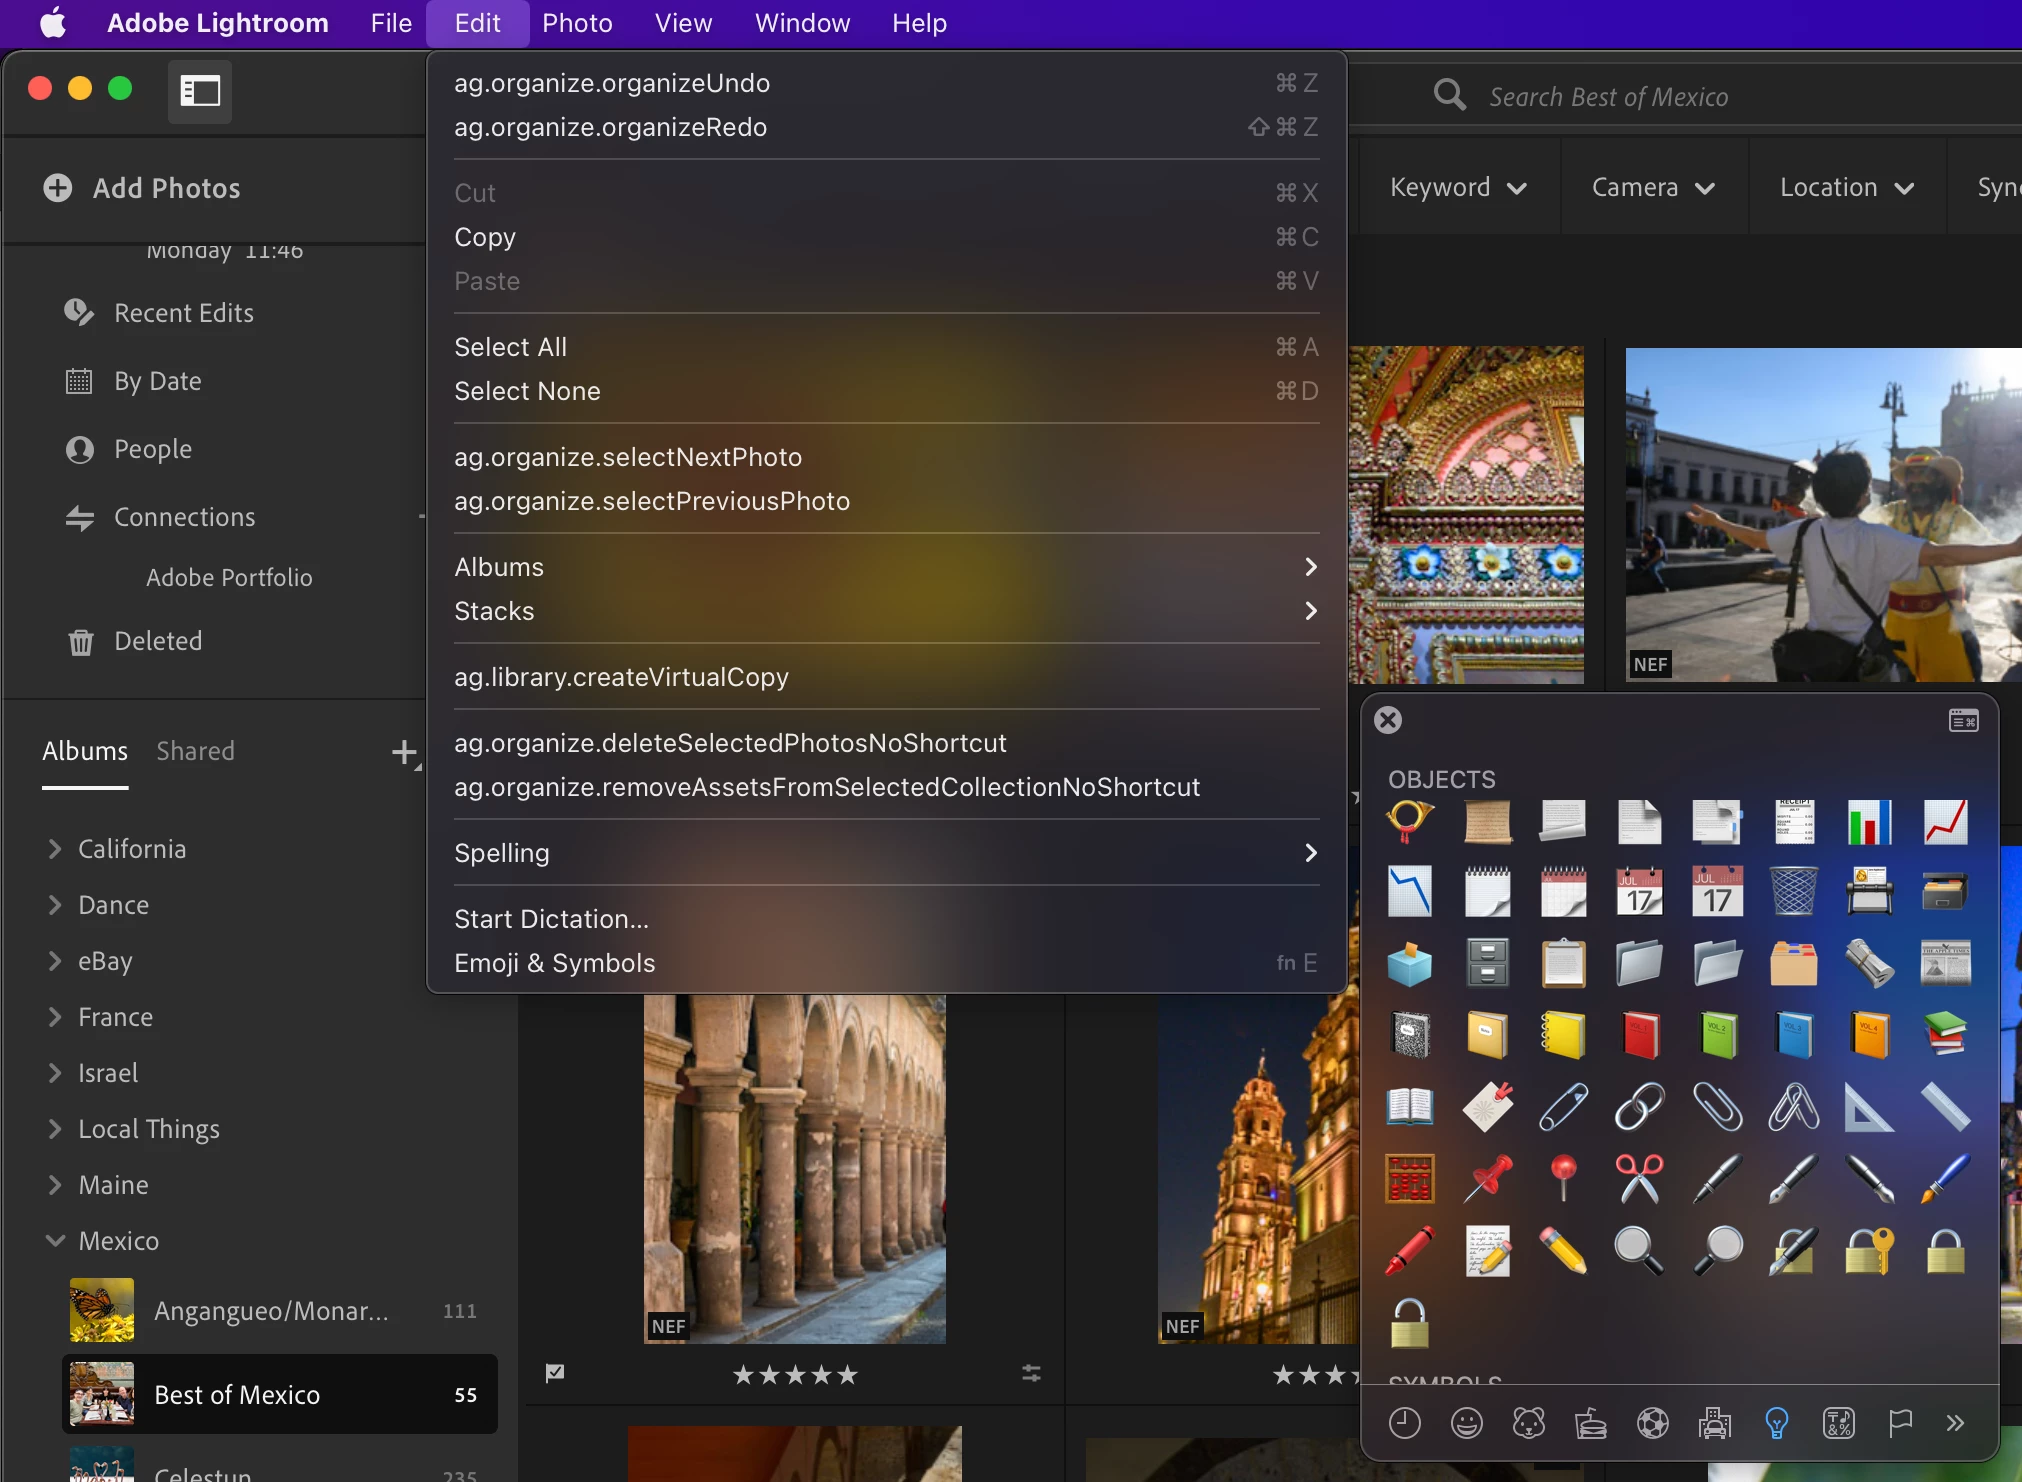Click the Search Best of Mexico field
This screenshot has width=2022, height=1482.
(x=1608, y=97)
